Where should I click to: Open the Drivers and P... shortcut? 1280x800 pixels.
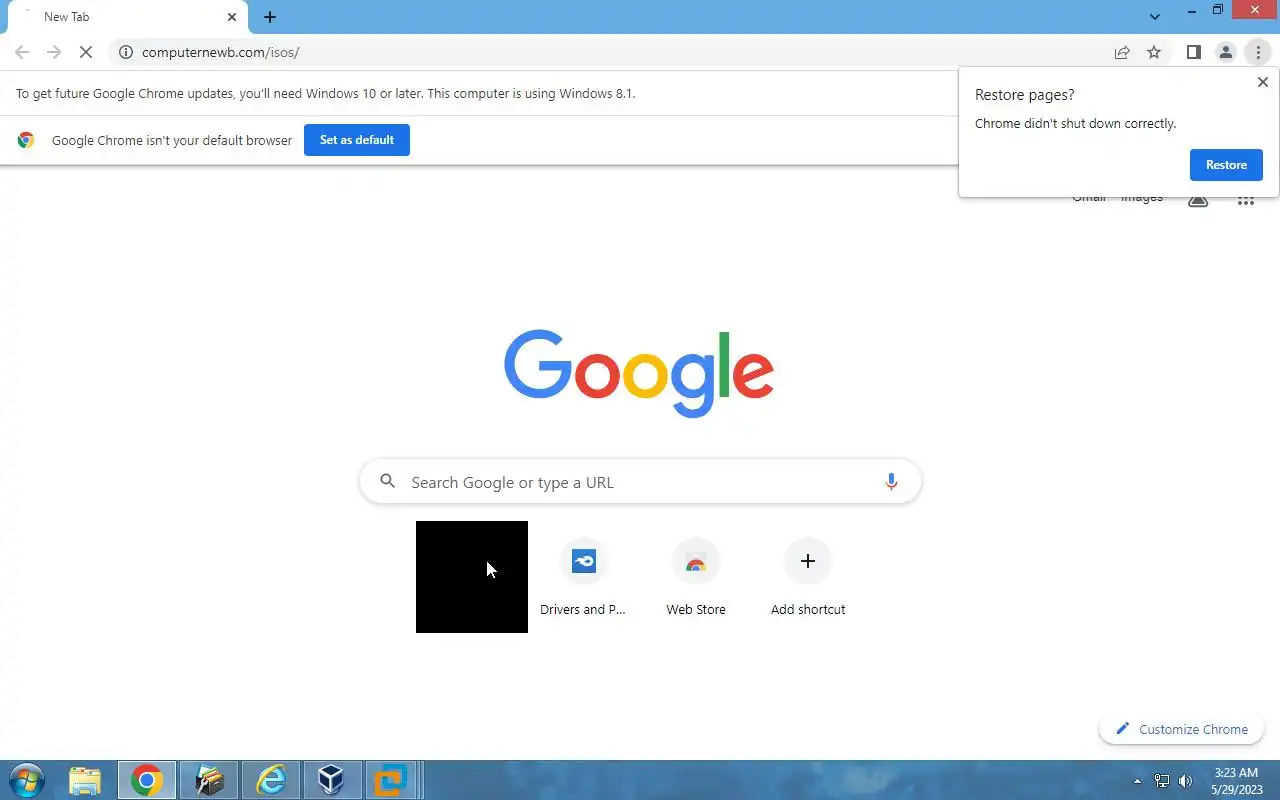pos(584,577)
